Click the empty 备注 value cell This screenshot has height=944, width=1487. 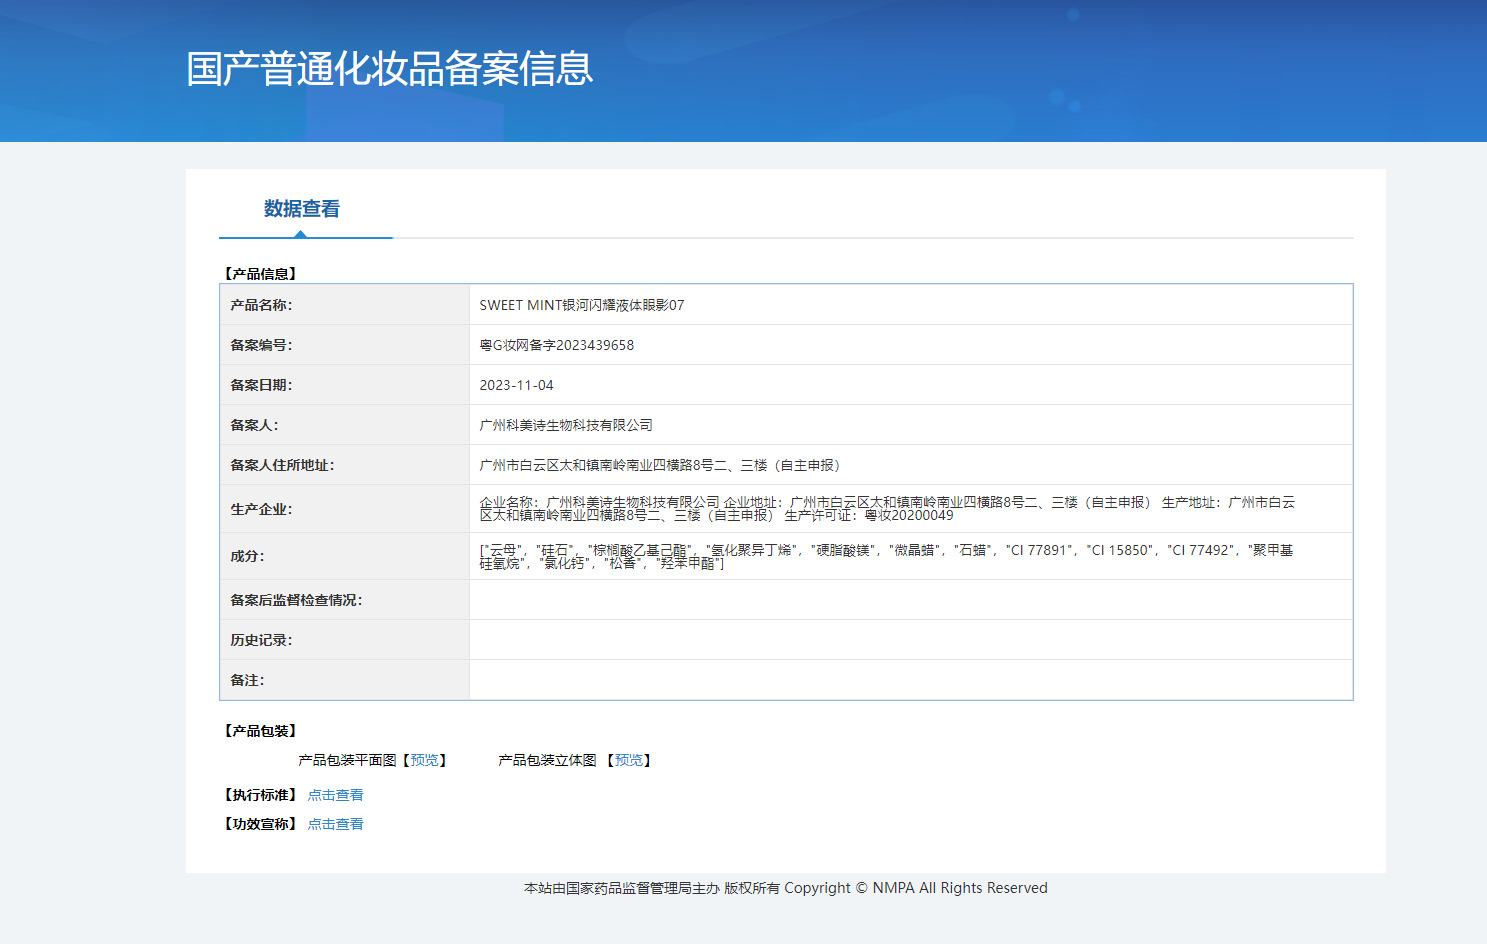(910, 680)
